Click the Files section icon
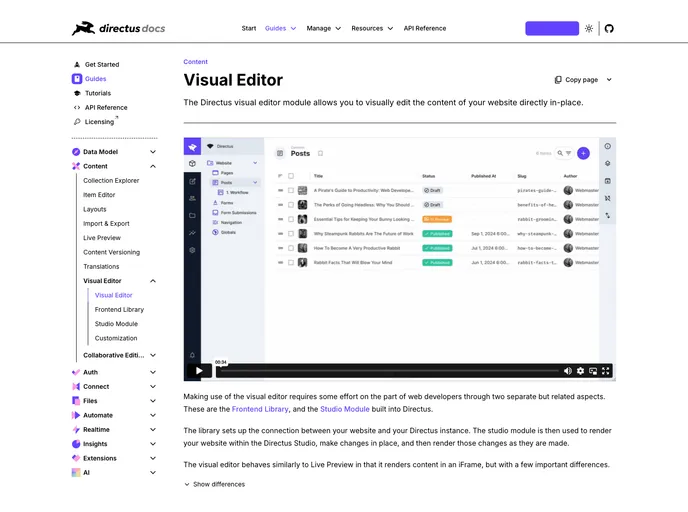The height and width of the screenshot is (512, 688). (x=76, y=401)
